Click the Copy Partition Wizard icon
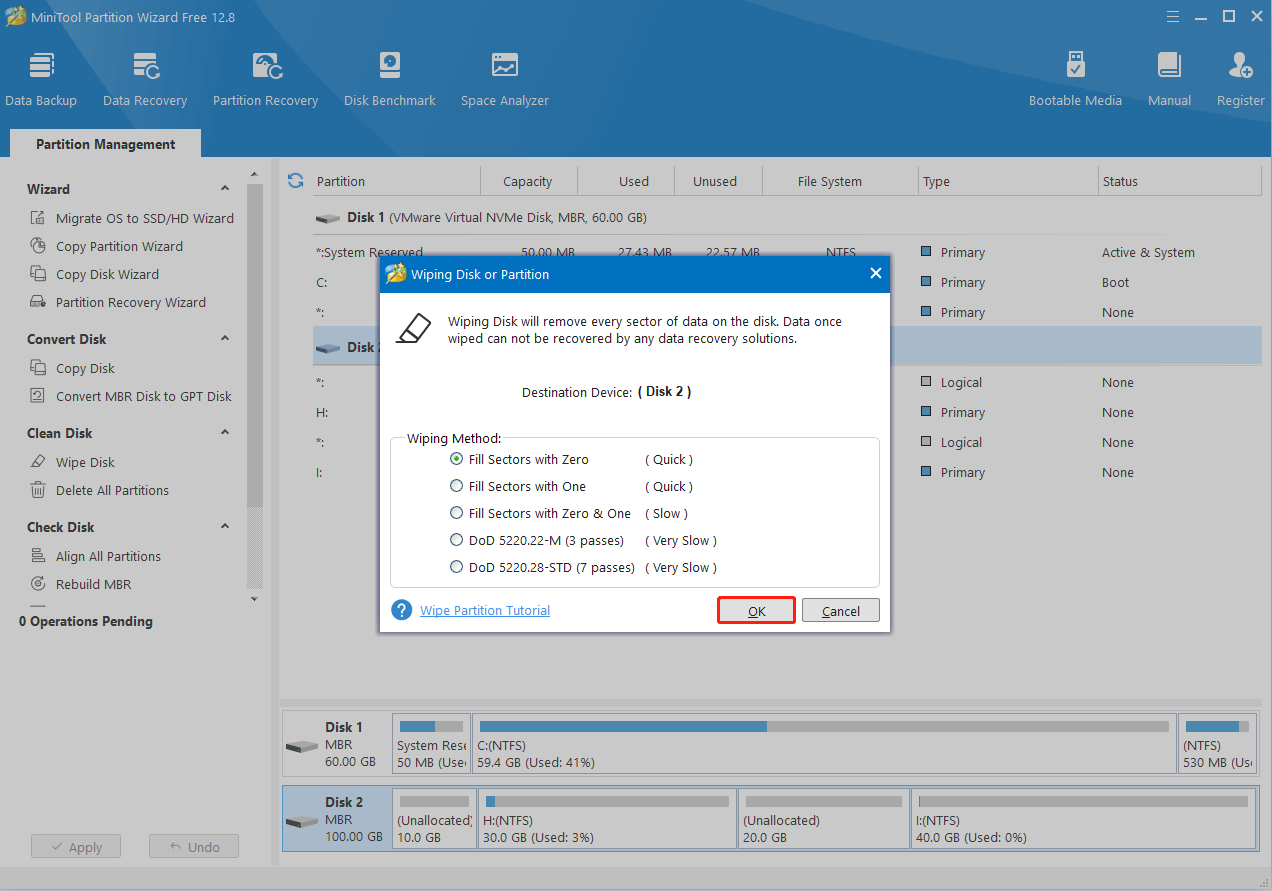 38,246
